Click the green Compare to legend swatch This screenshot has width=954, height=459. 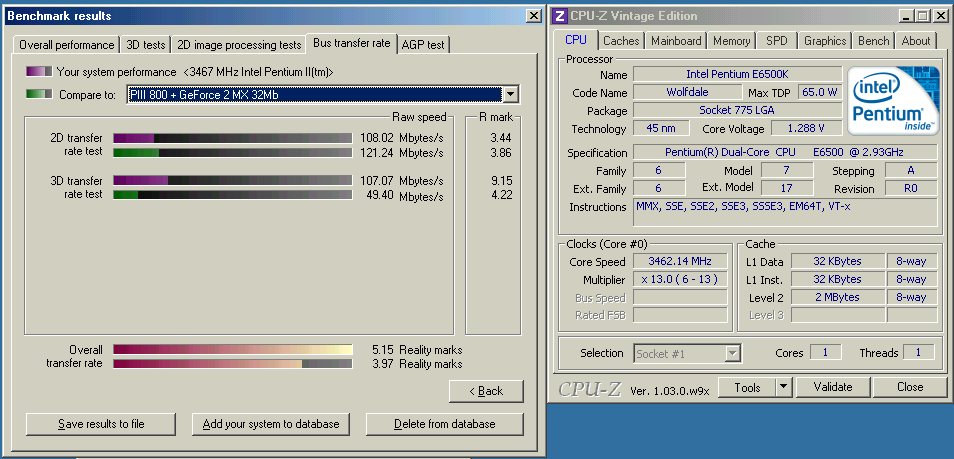(39, 94)
